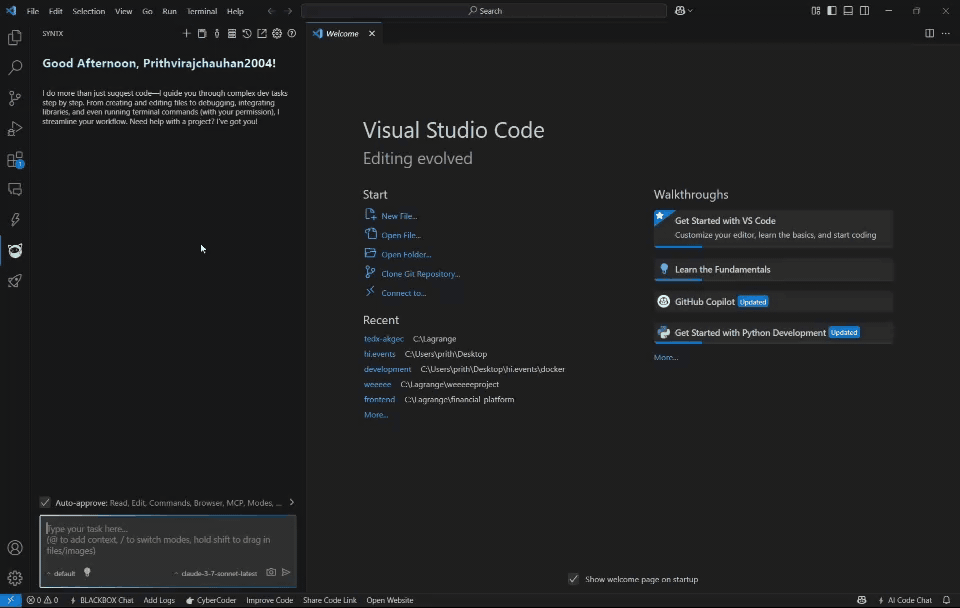This screenshot has height=608, width=960.
Task: Open the Edit menu
Action: coord(56,11)
